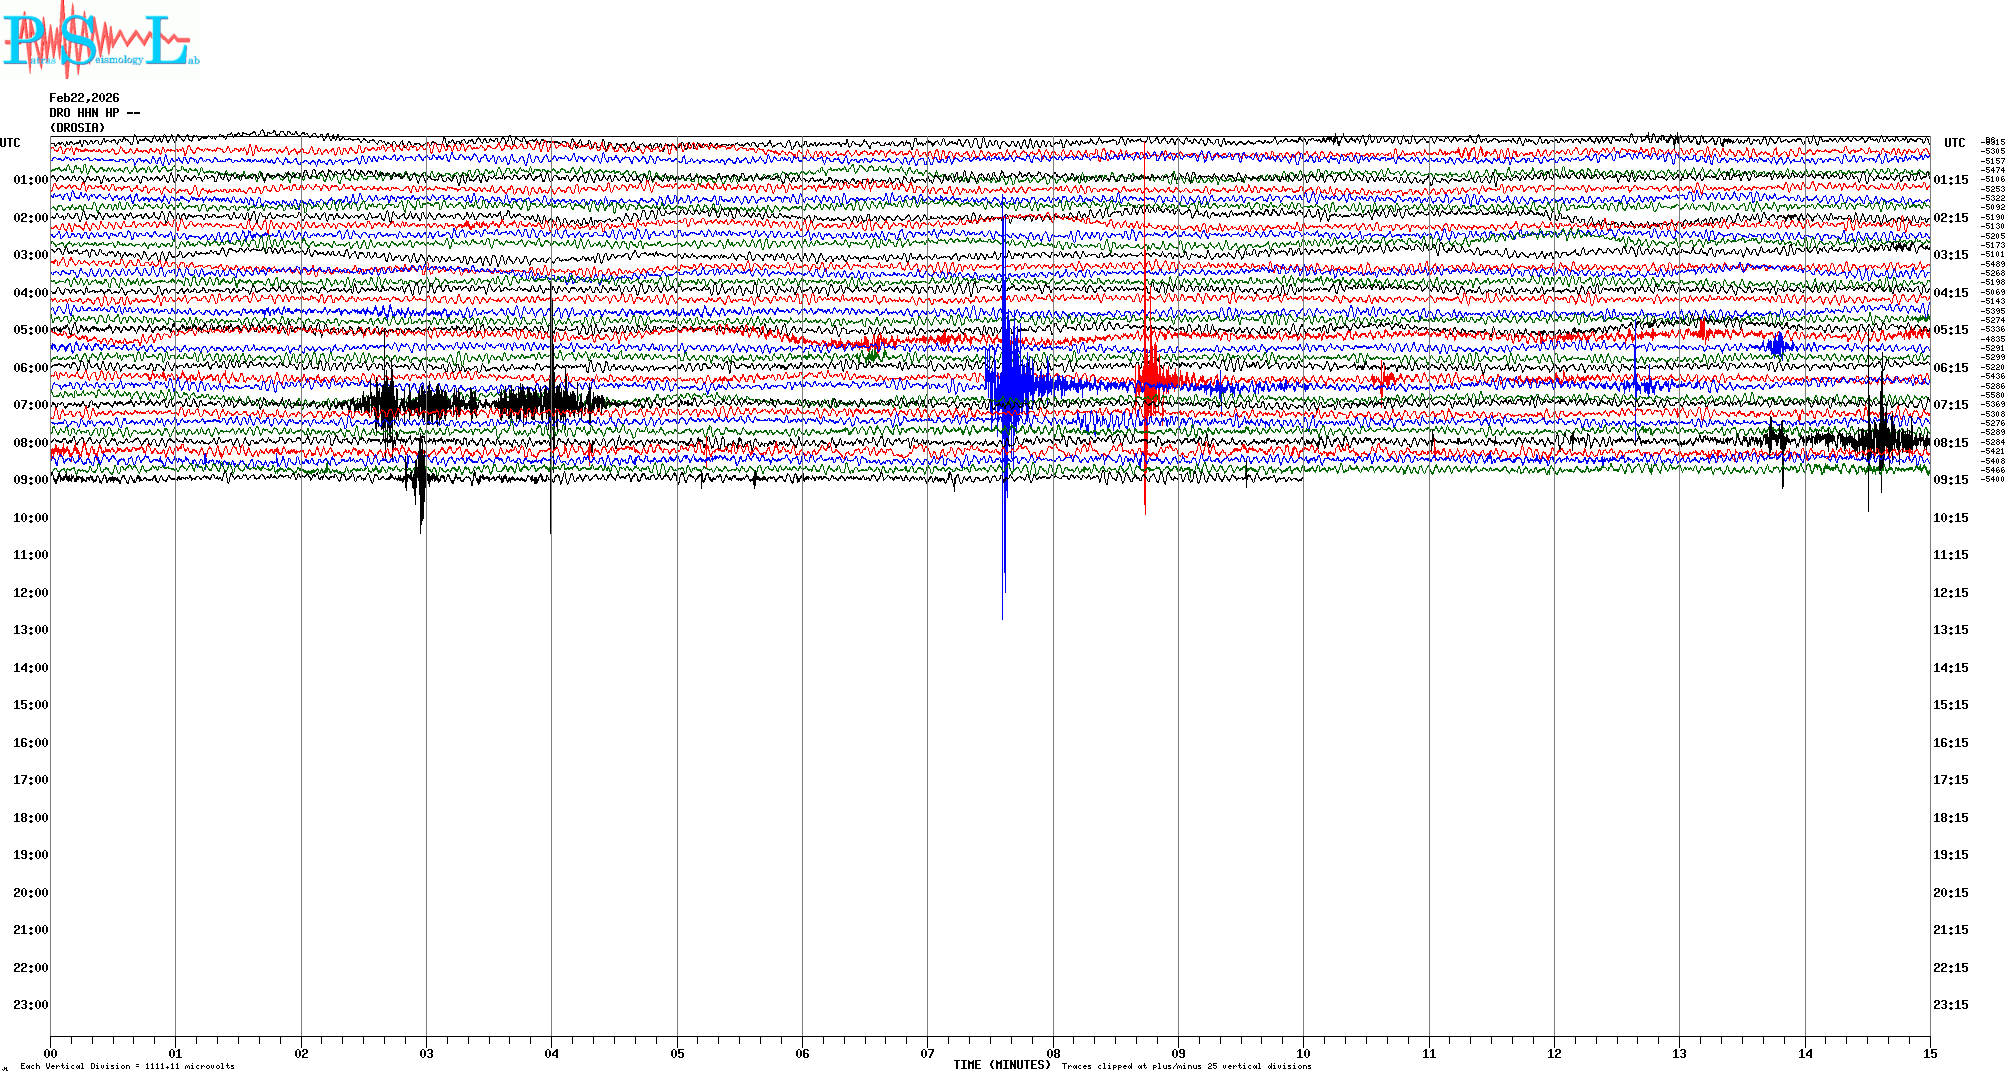The width and height of the screenshot is (2010, 1080).
Task: Click minute 15 tick on bottom axis
Action: 1930,1053
